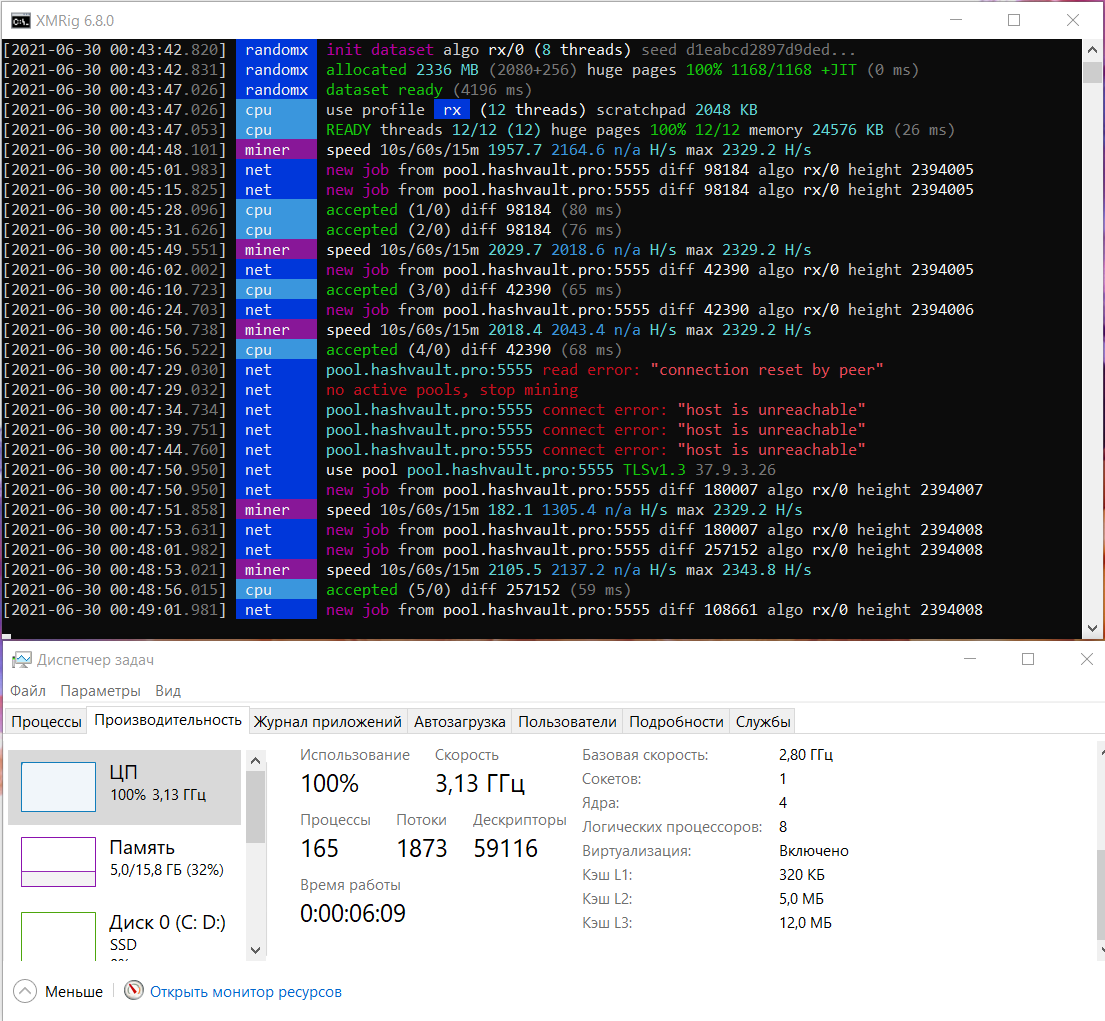Open the Файл menu
Viewport: 1105px width, 1021px height.
tap(28, 691)
